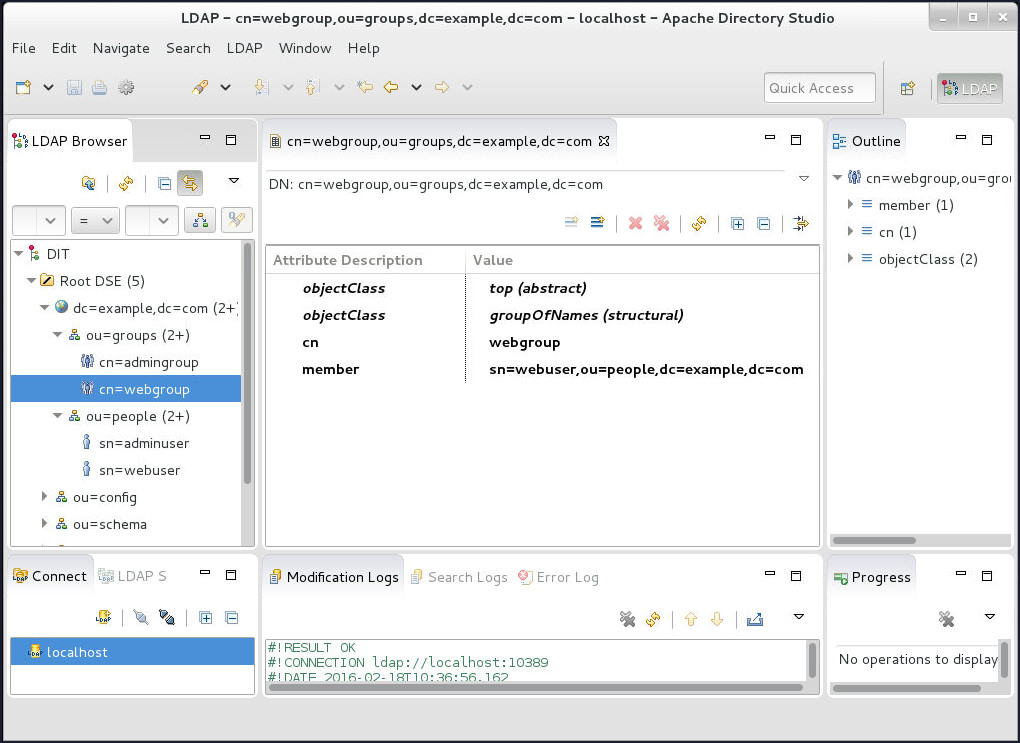Click the Open Perspective icon

click(x=908, y=88)
